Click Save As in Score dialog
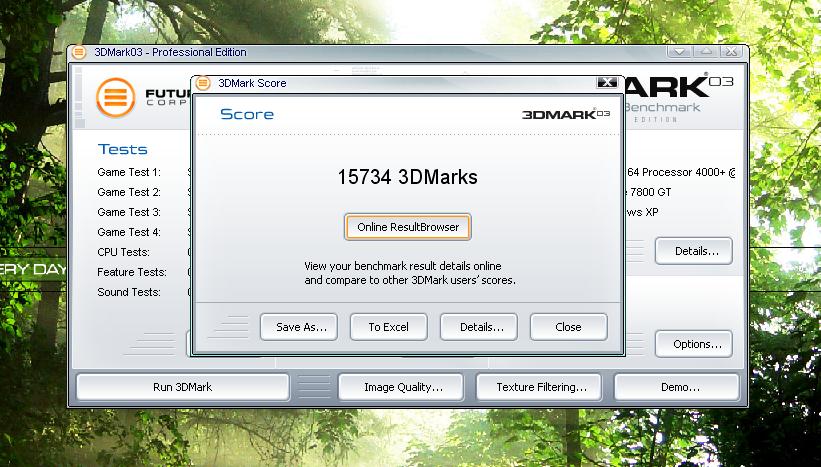The height and width of the screenshot is (467, 821). tap(299, 327)
